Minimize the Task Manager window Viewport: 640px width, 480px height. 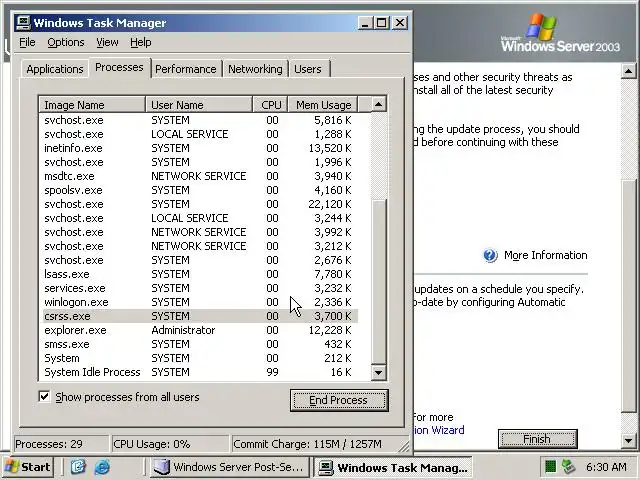[365, 23]
